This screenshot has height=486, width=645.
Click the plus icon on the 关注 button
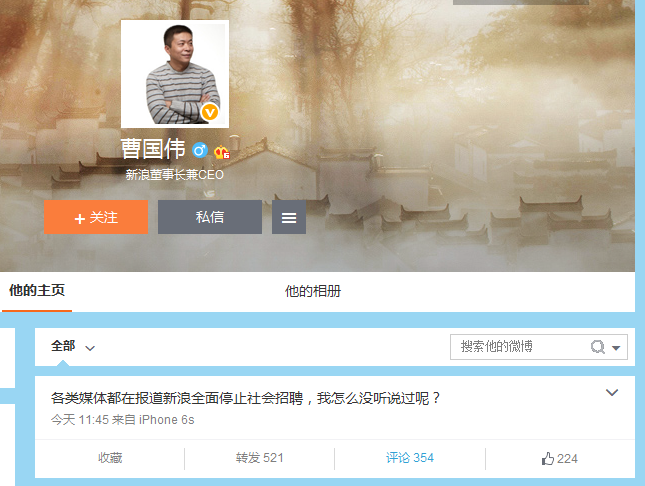[80, 218]
